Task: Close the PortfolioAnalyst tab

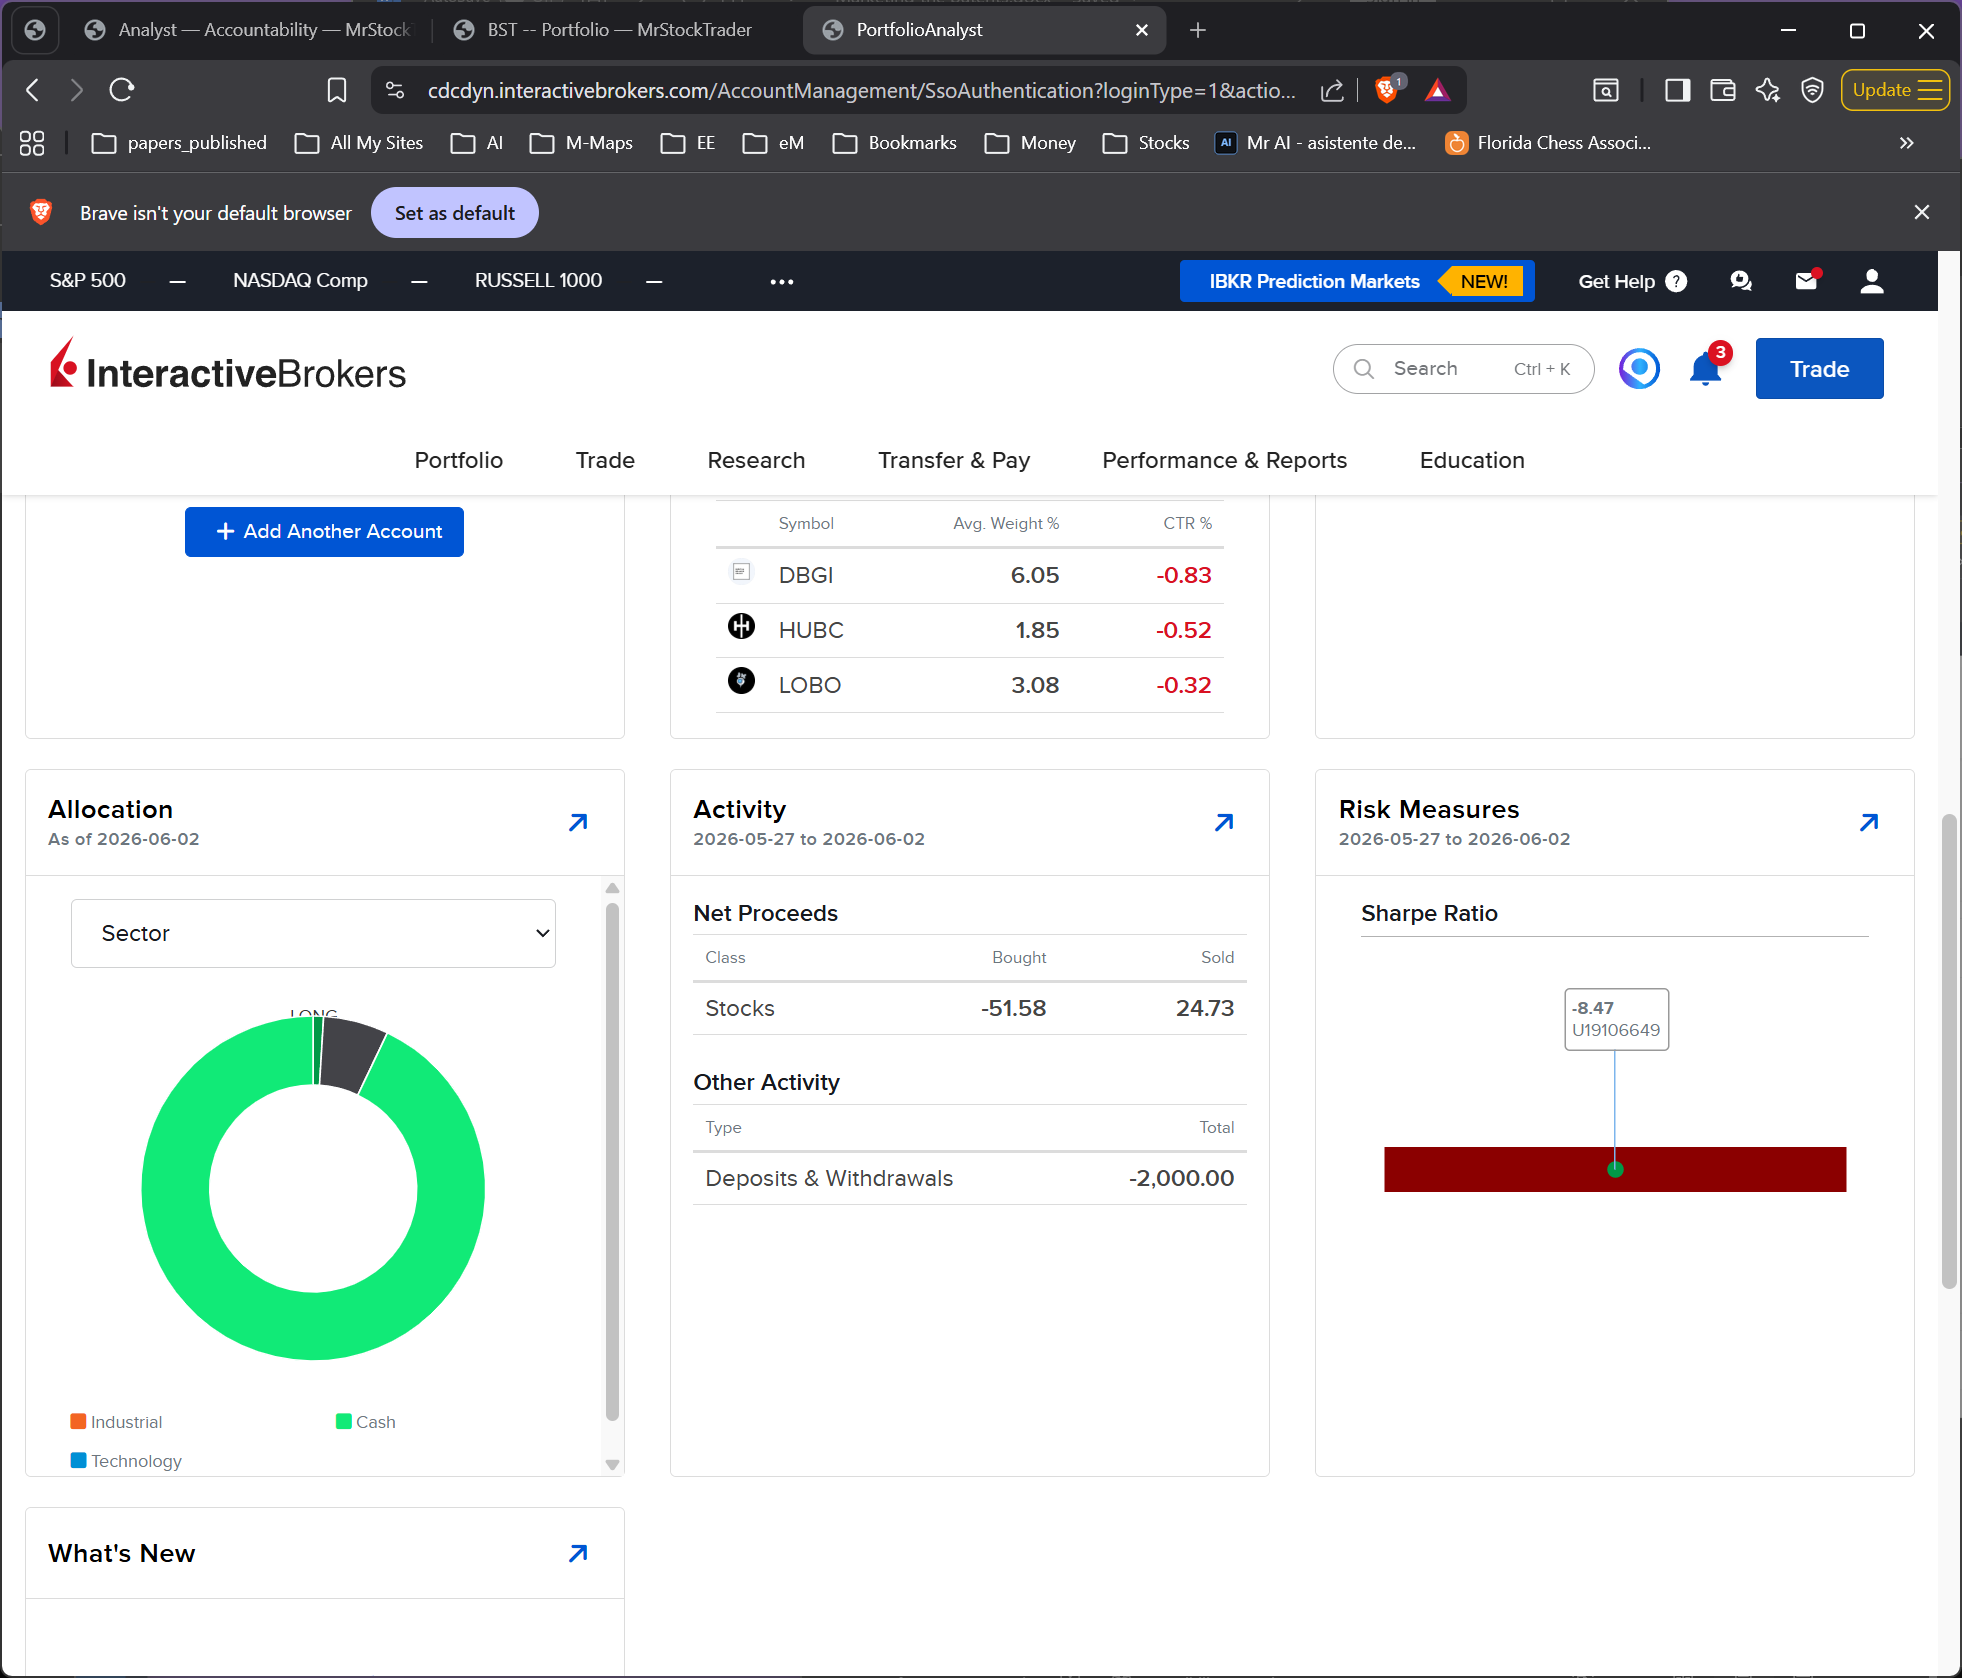Action: [x=1142, y=30]
